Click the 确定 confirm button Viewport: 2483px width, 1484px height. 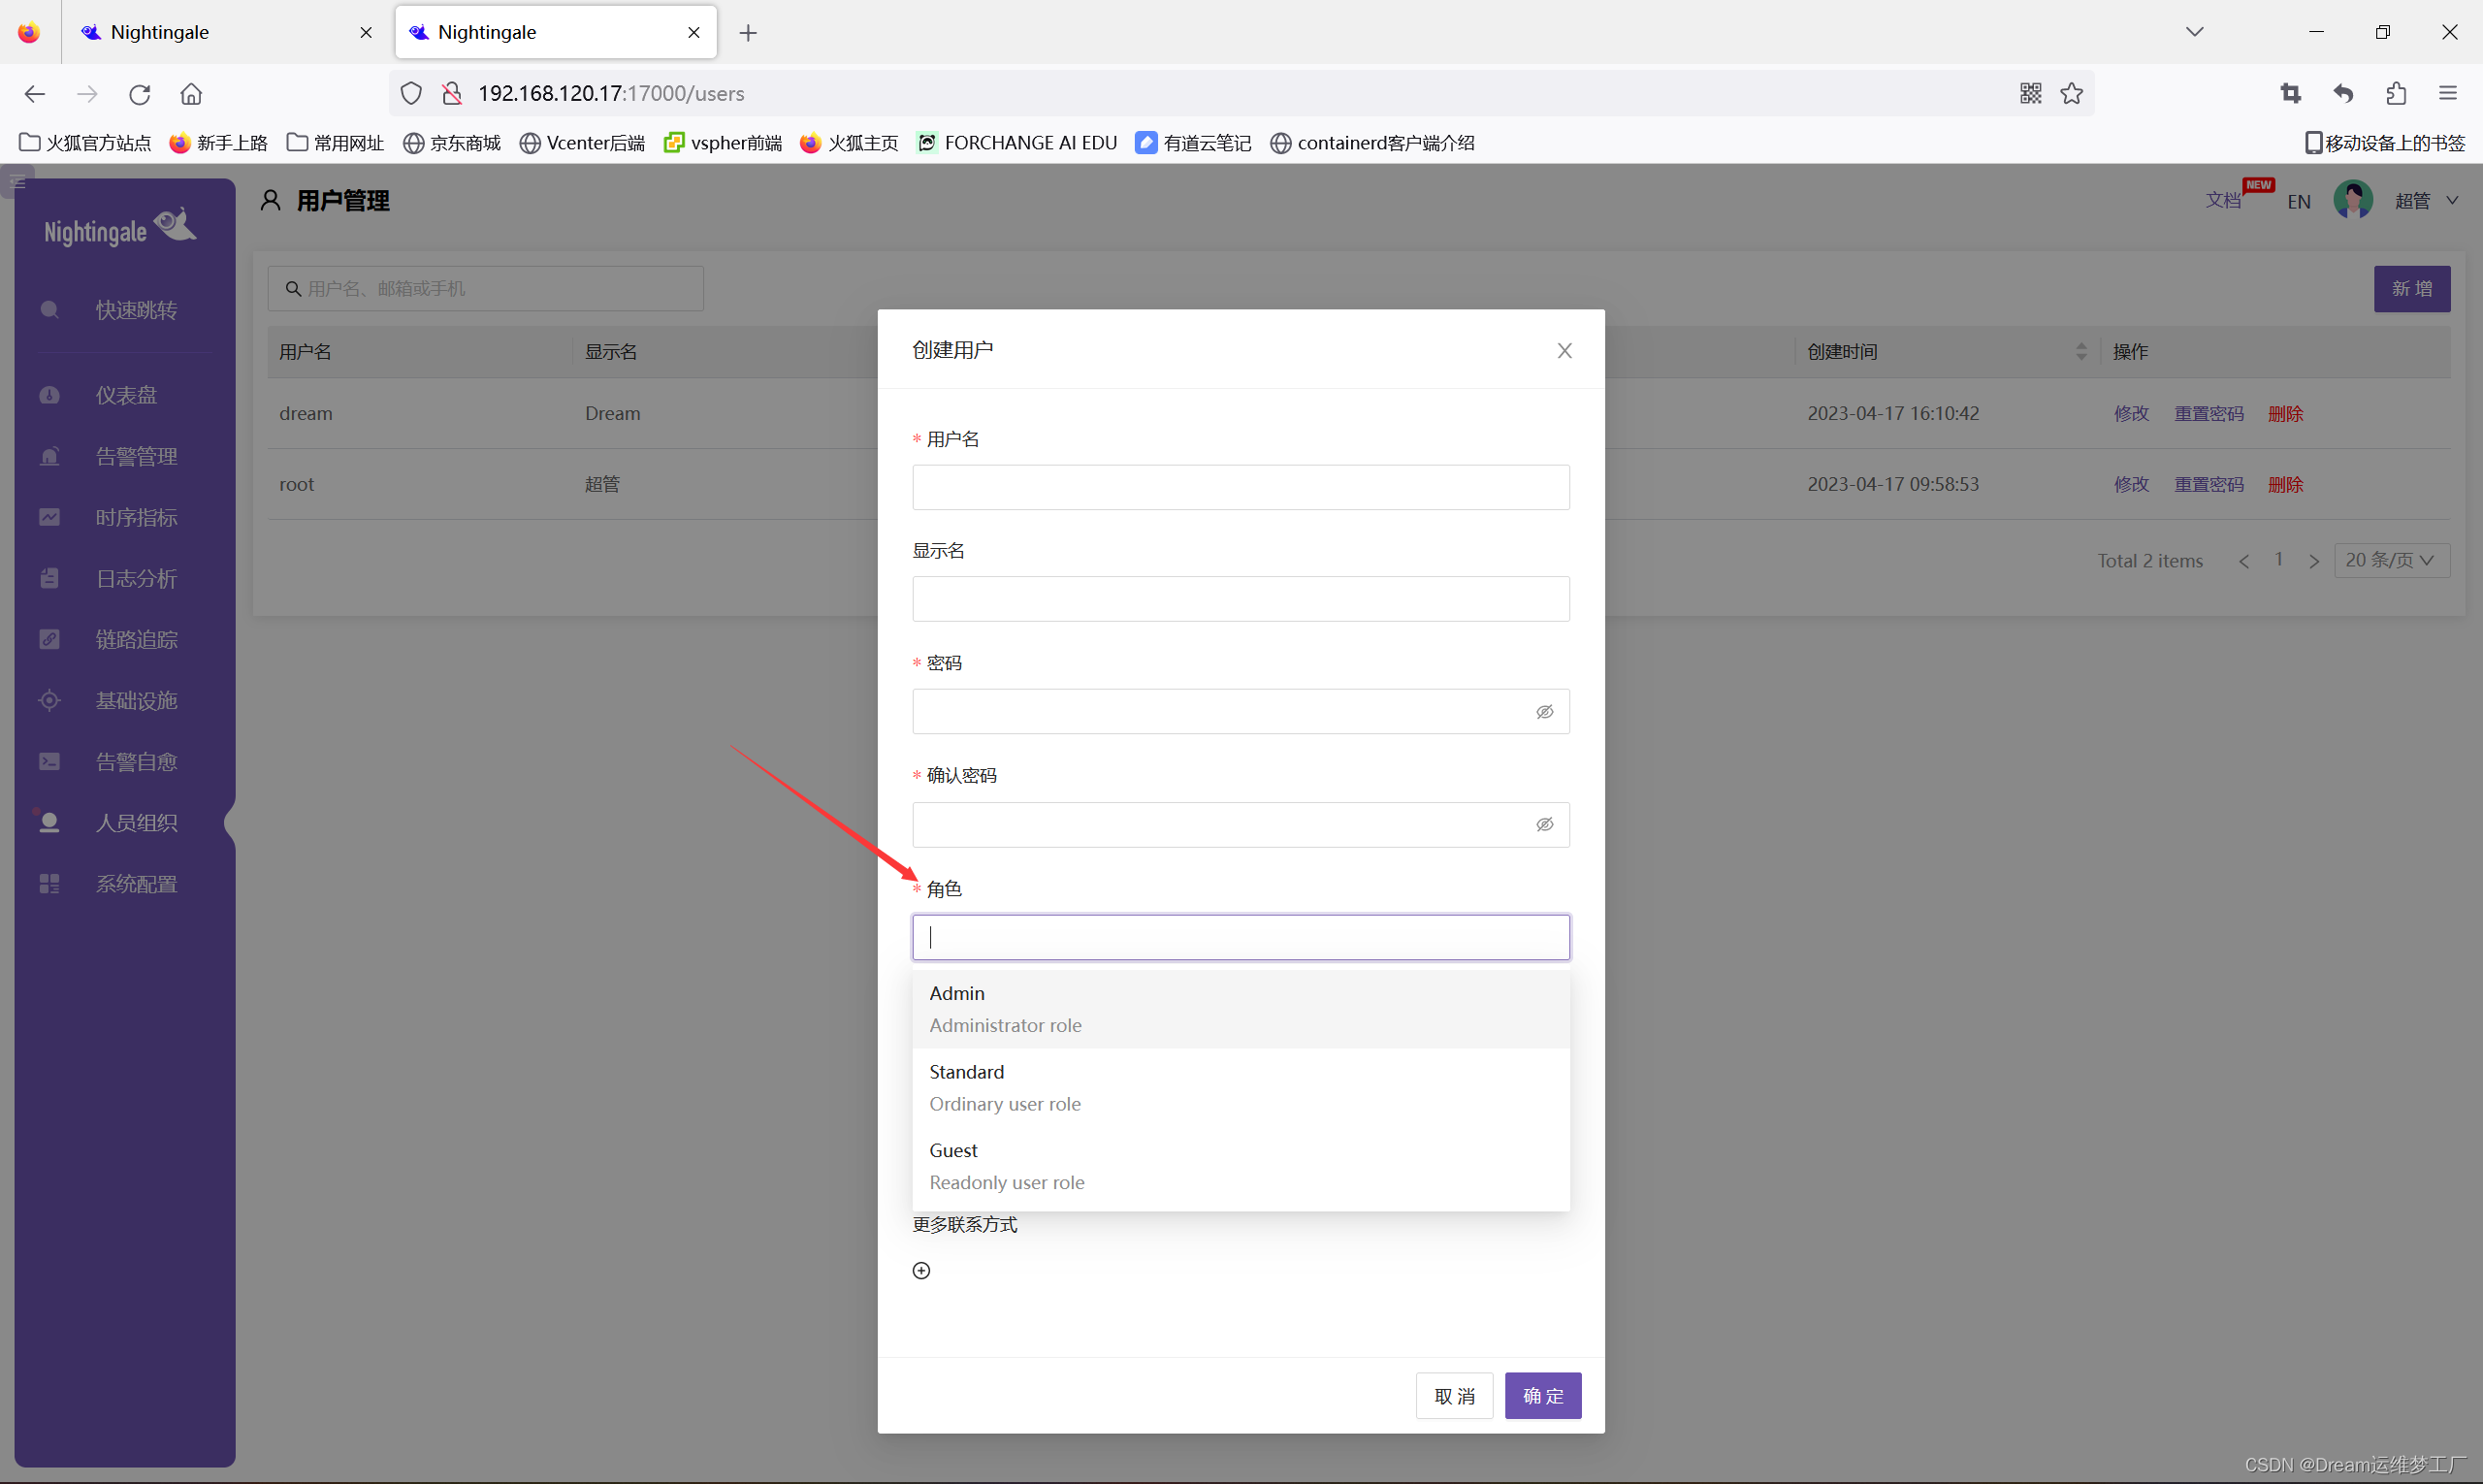coord(1542,1396)
